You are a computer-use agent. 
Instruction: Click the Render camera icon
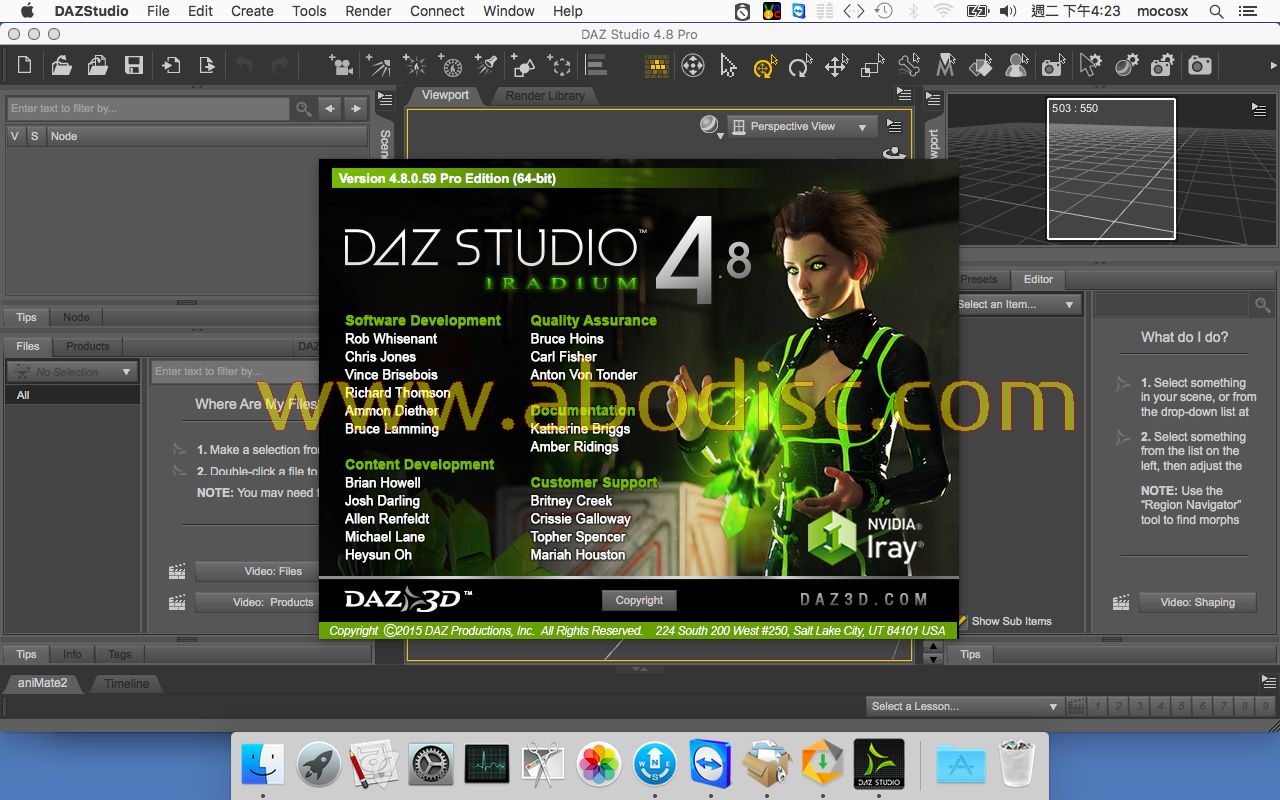point(1199,66)
